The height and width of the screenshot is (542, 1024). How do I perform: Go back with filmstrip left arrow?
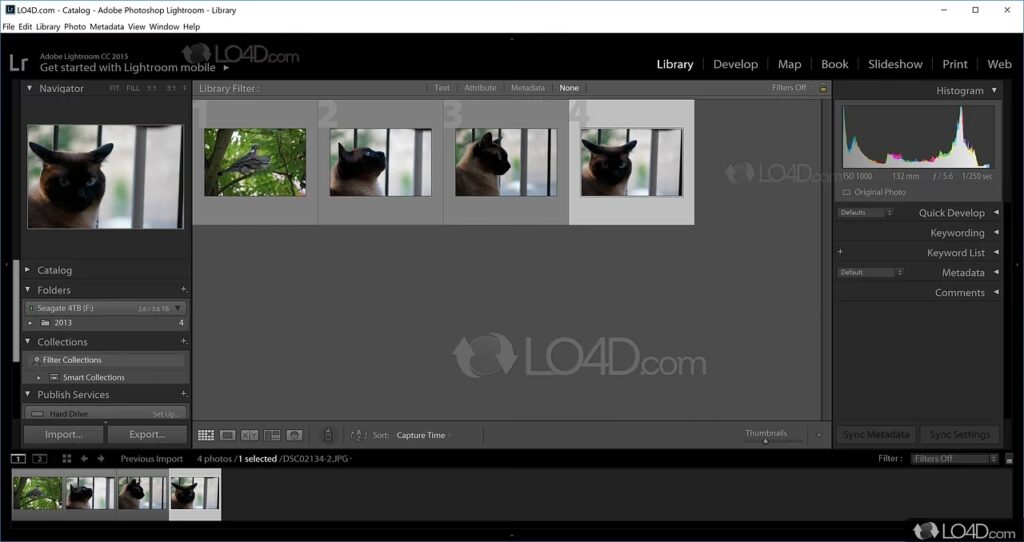pyautogui.click(x=85, y=459)
